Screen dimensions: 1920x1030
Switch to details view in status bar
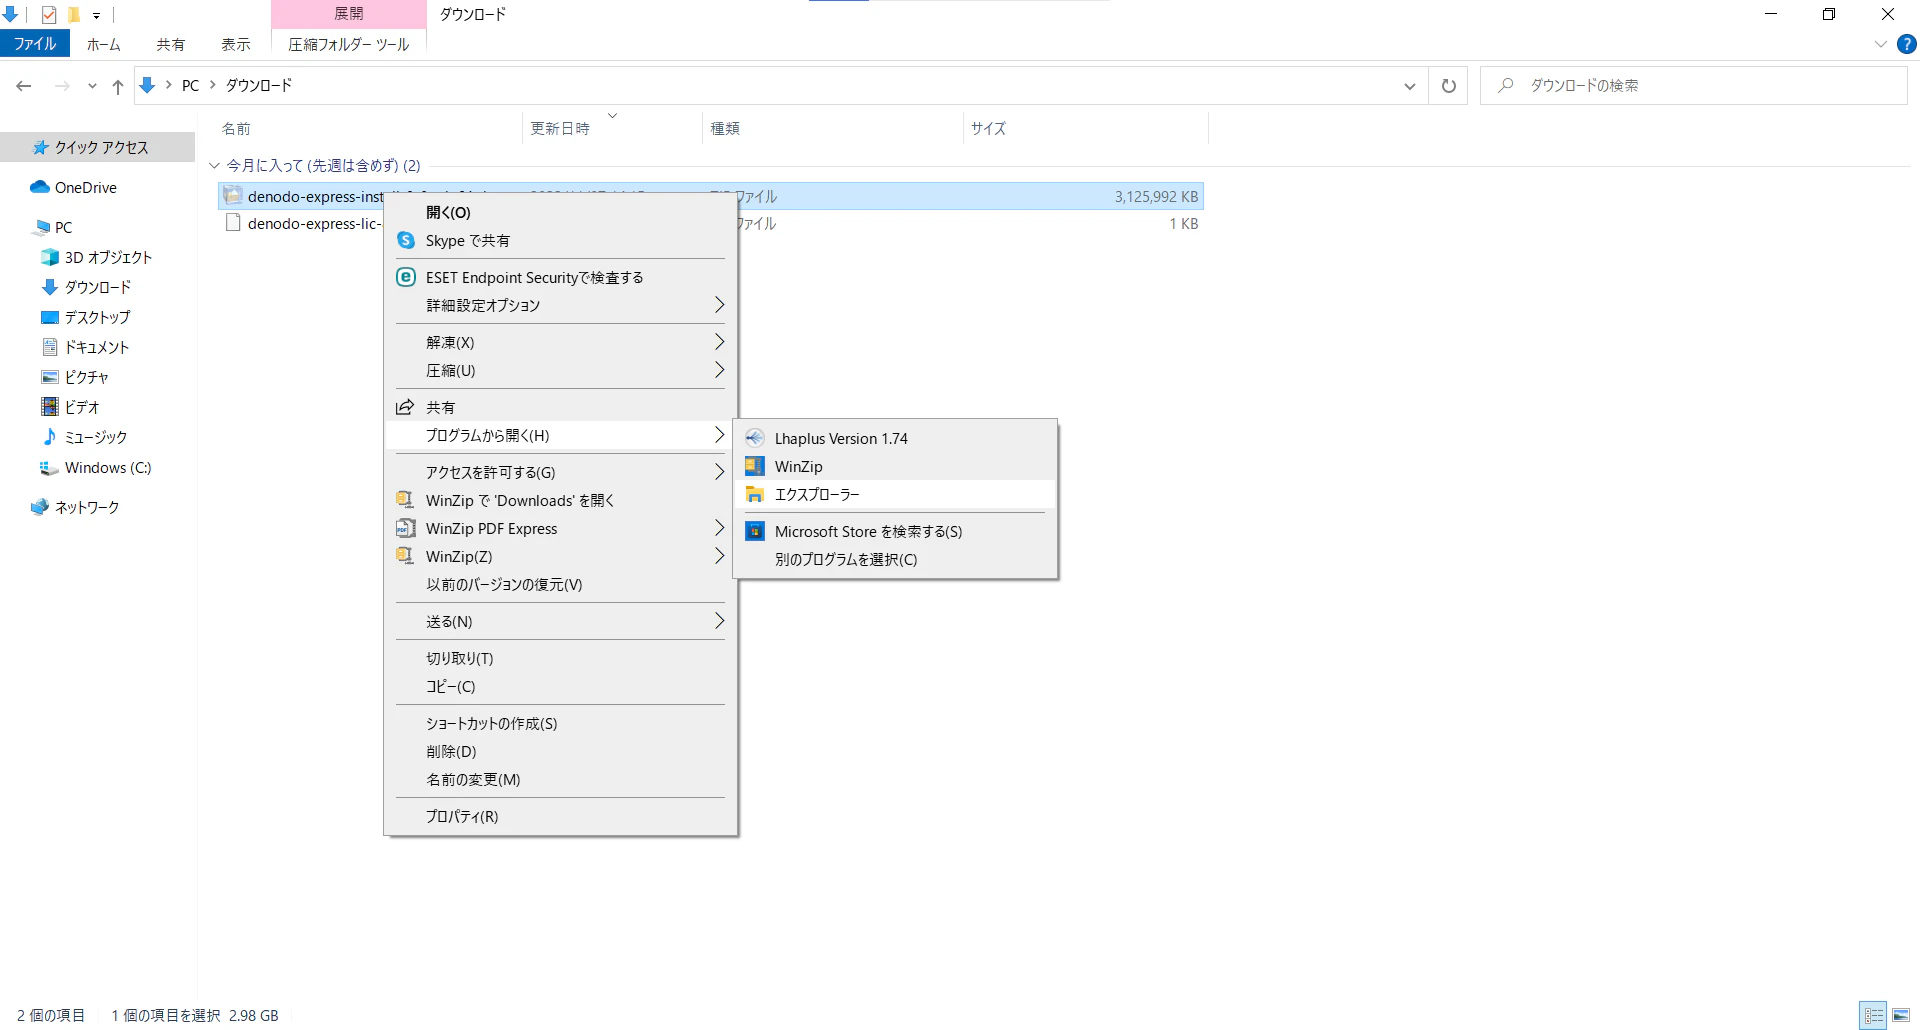click(1873, 1015)
